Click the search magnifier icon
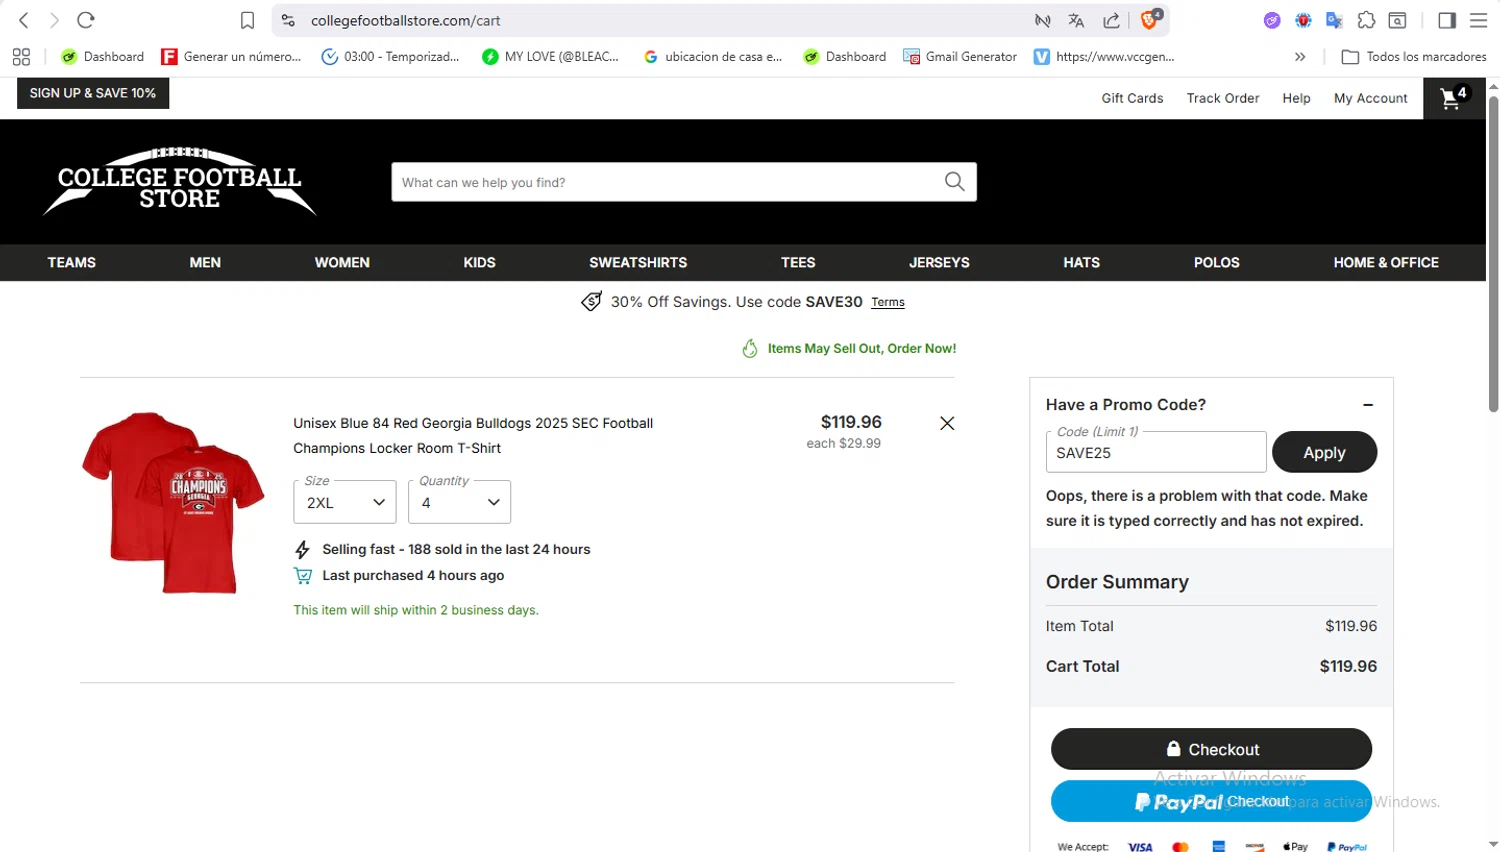The image size is (1500, 852). 955,182
